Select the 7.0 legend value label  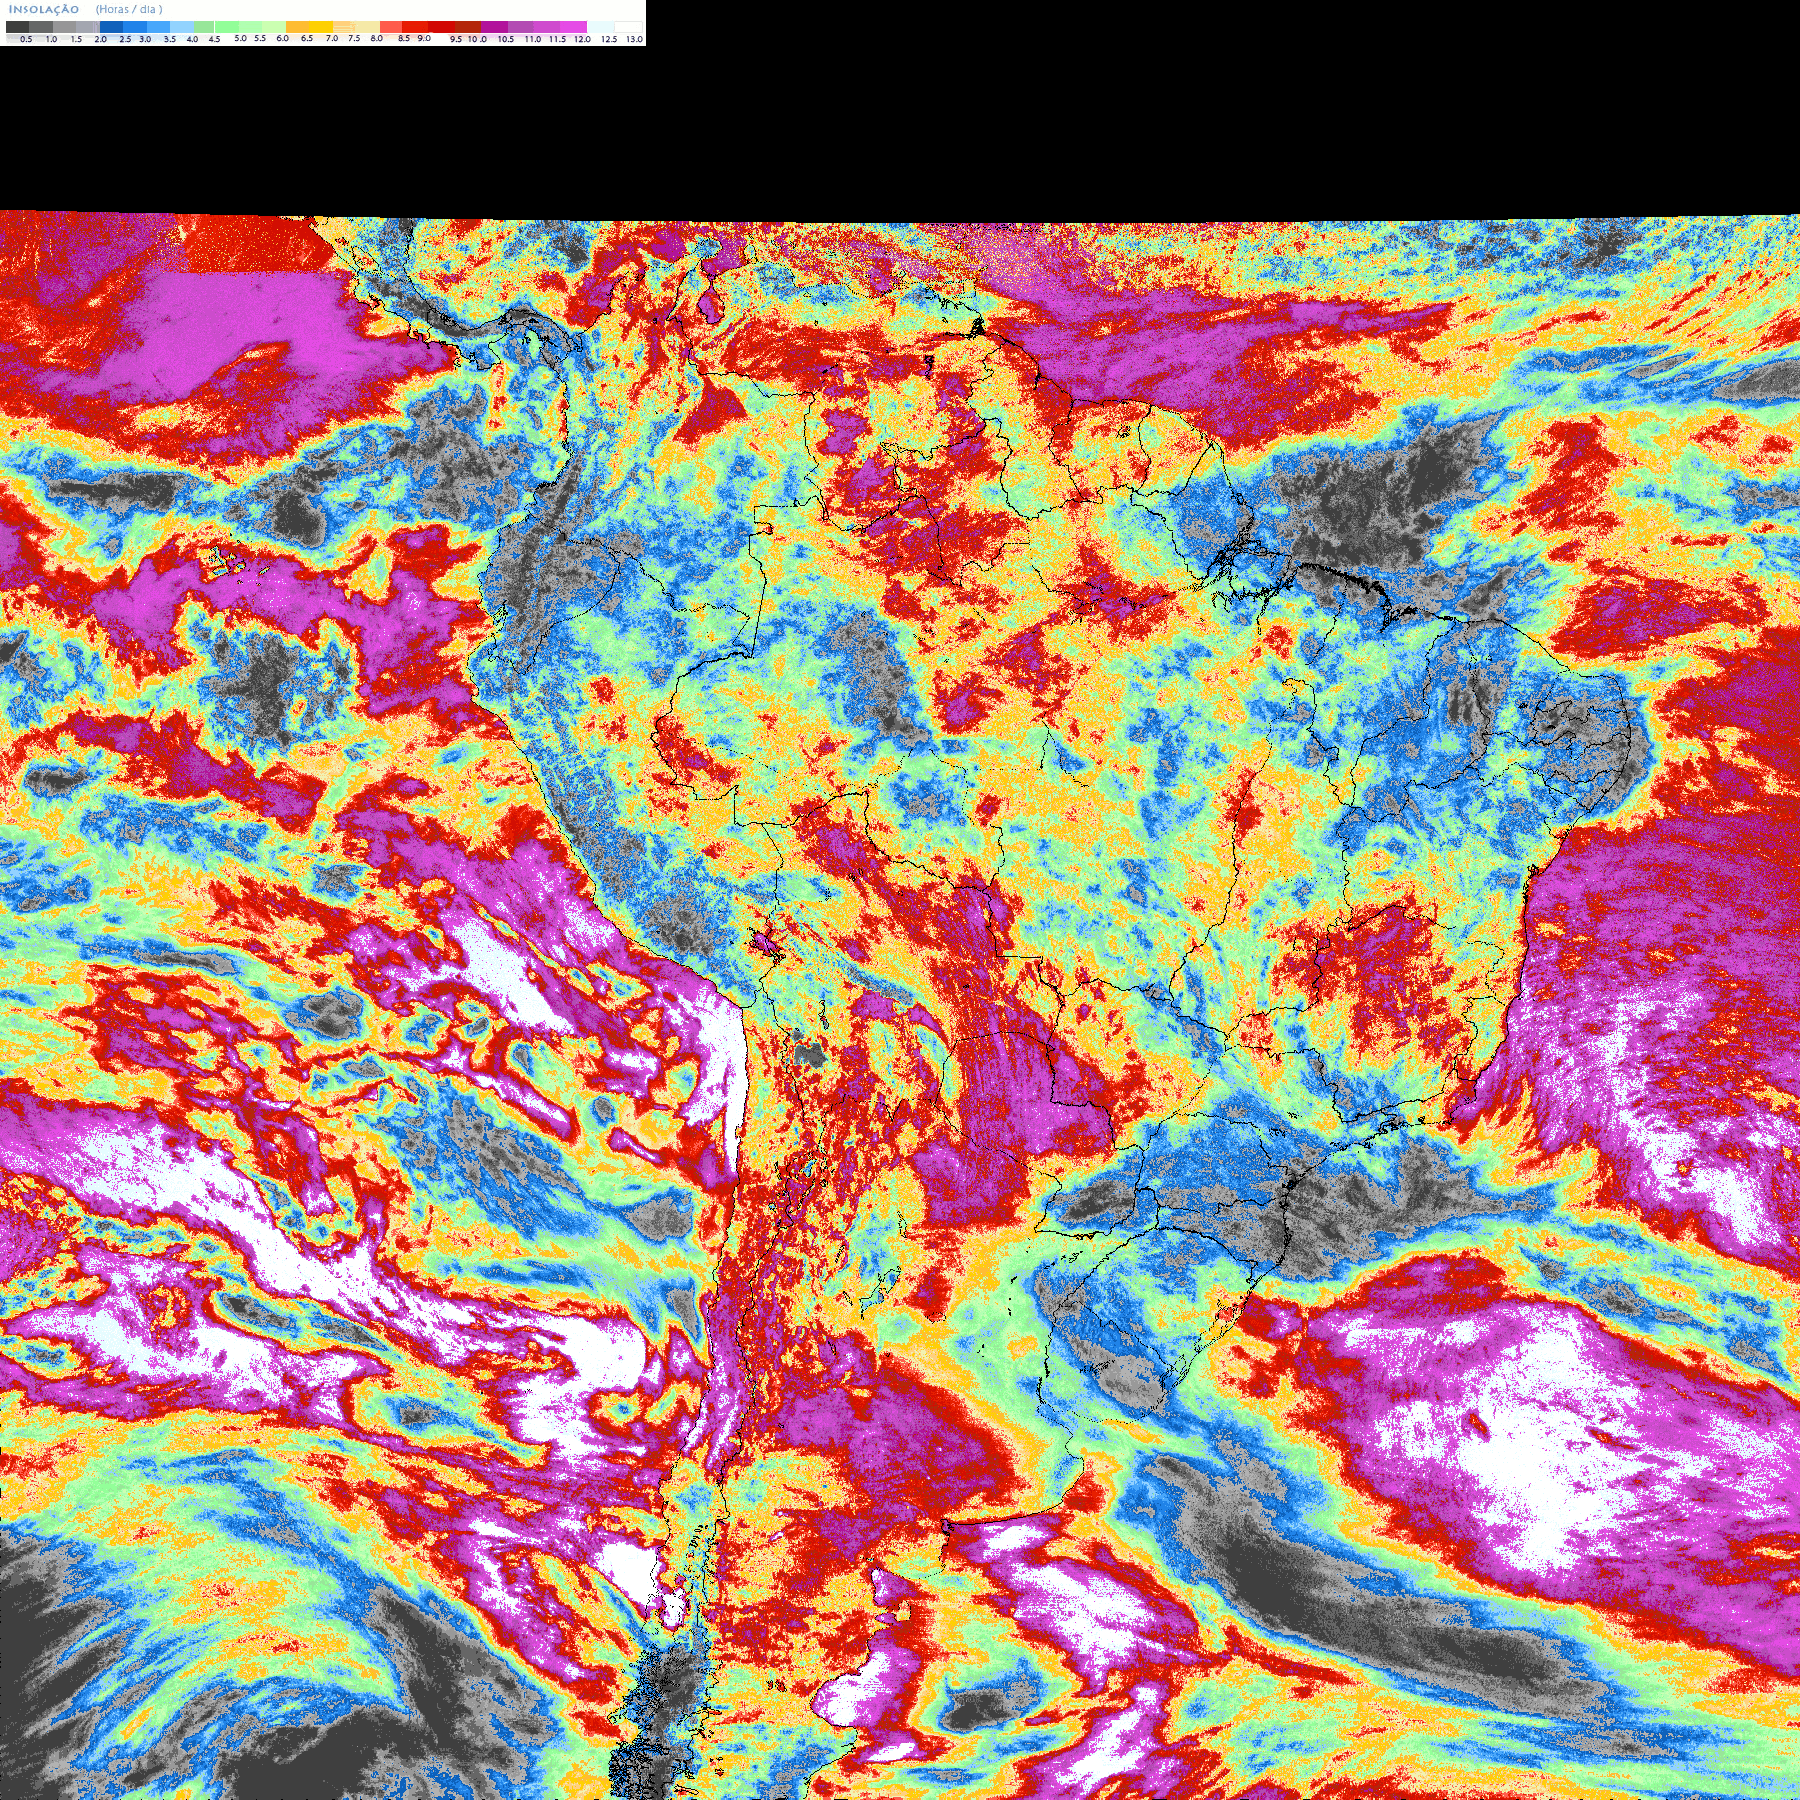[x=332, y=38]
